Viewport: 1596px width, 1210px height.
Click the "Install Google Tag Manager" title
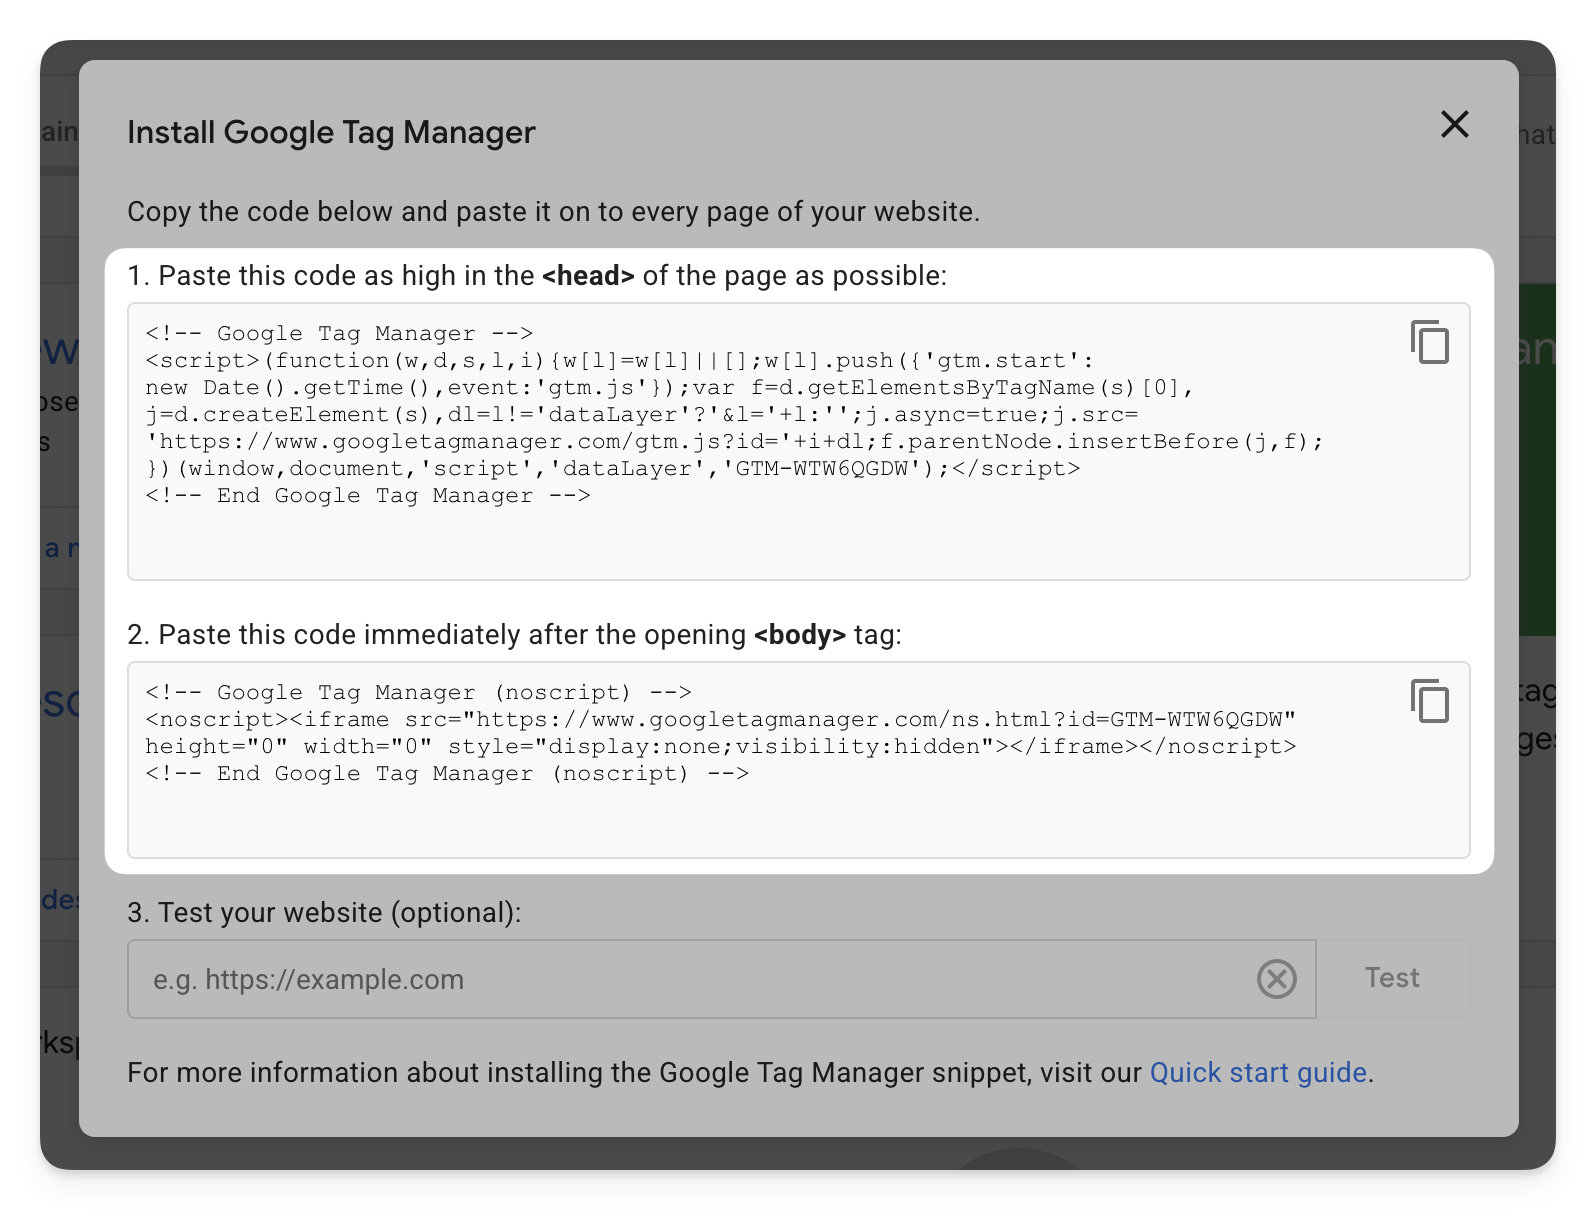[331, 132]
